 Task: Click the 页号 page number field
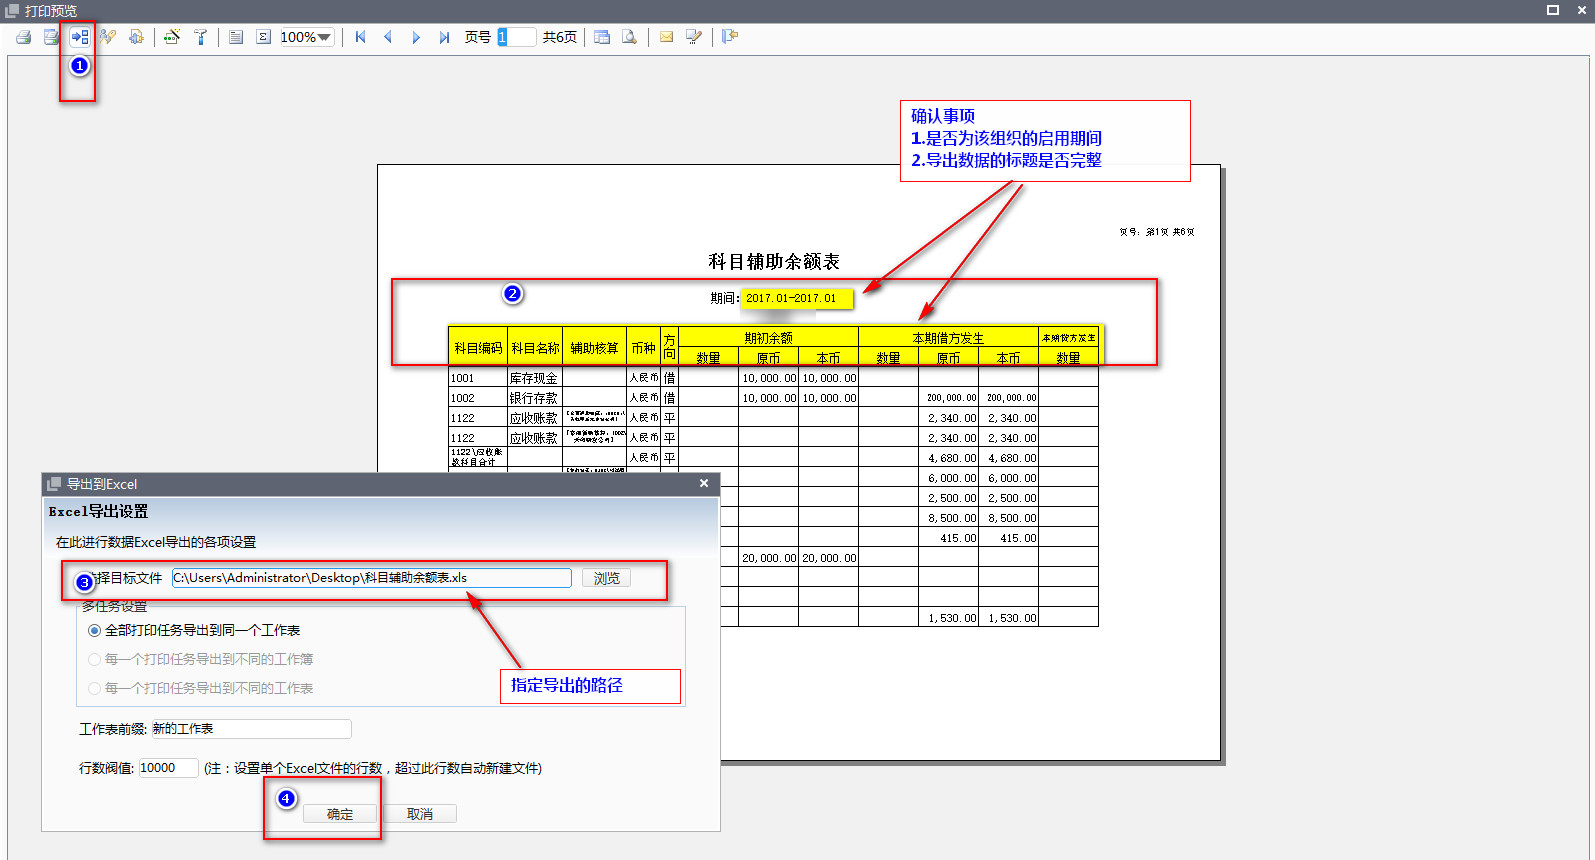[x=516, y=37]
